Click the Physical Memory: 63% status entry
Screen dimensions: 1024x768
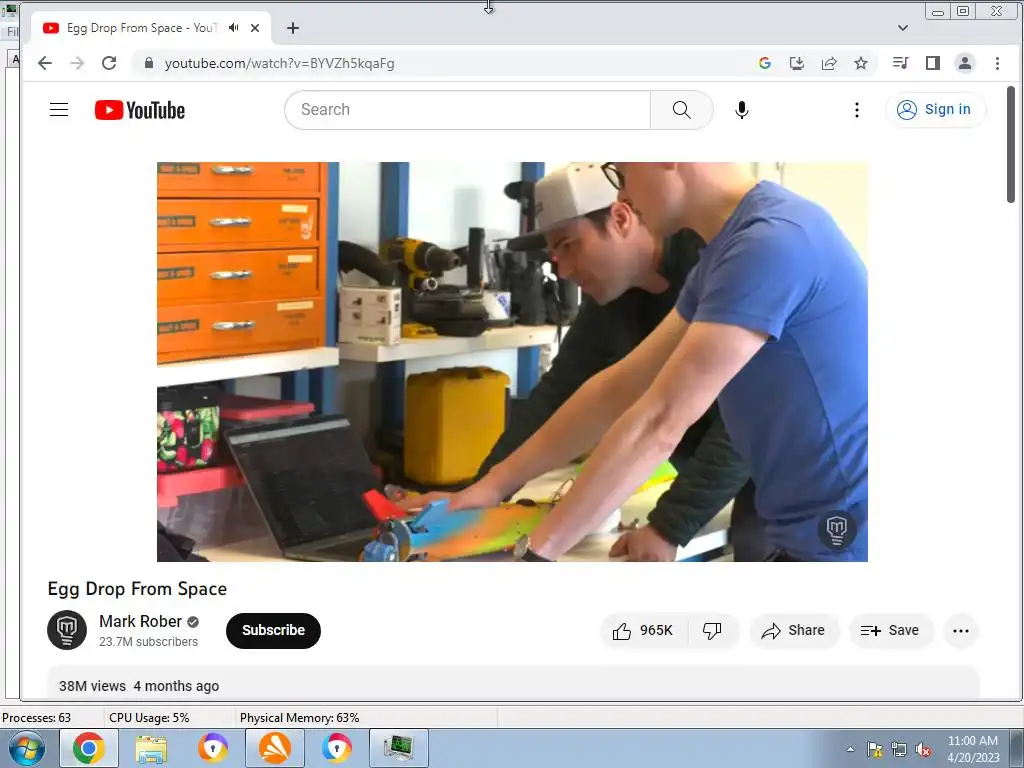(299, 718)
